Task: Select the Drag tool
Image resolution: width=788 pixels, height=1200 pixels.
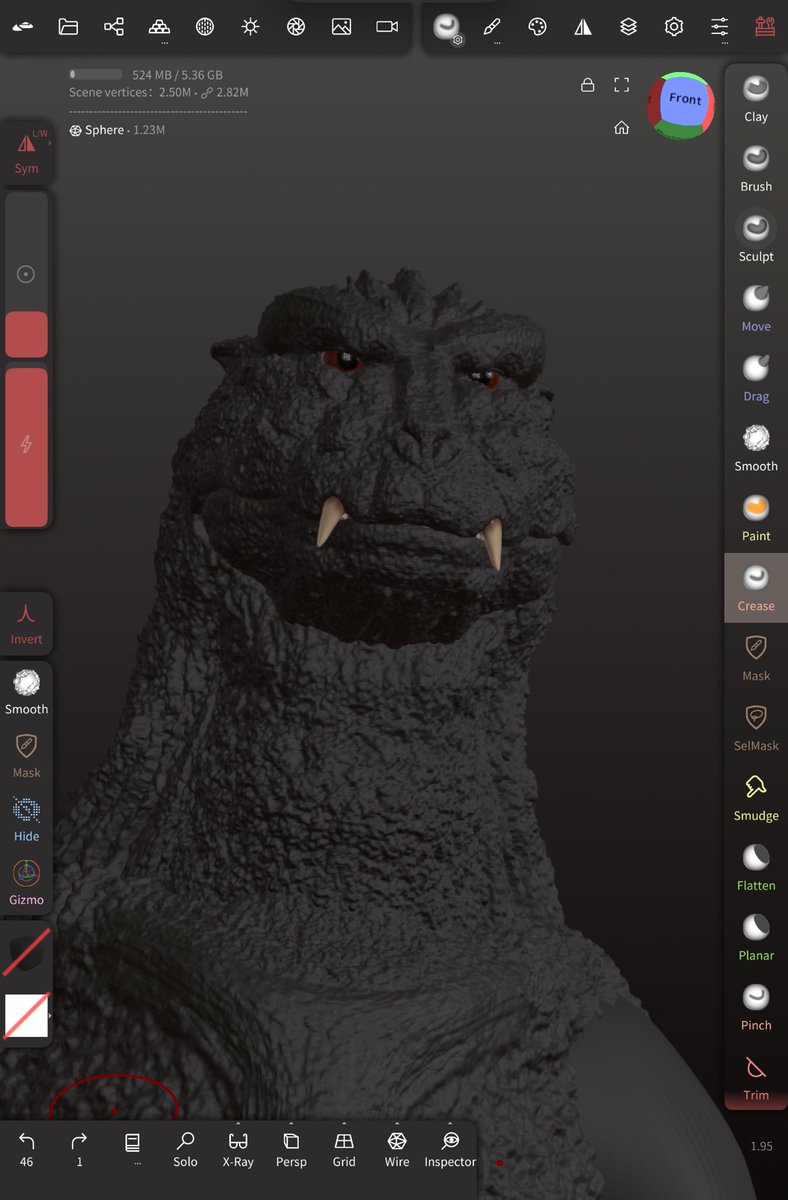Action: coord(756,378)
